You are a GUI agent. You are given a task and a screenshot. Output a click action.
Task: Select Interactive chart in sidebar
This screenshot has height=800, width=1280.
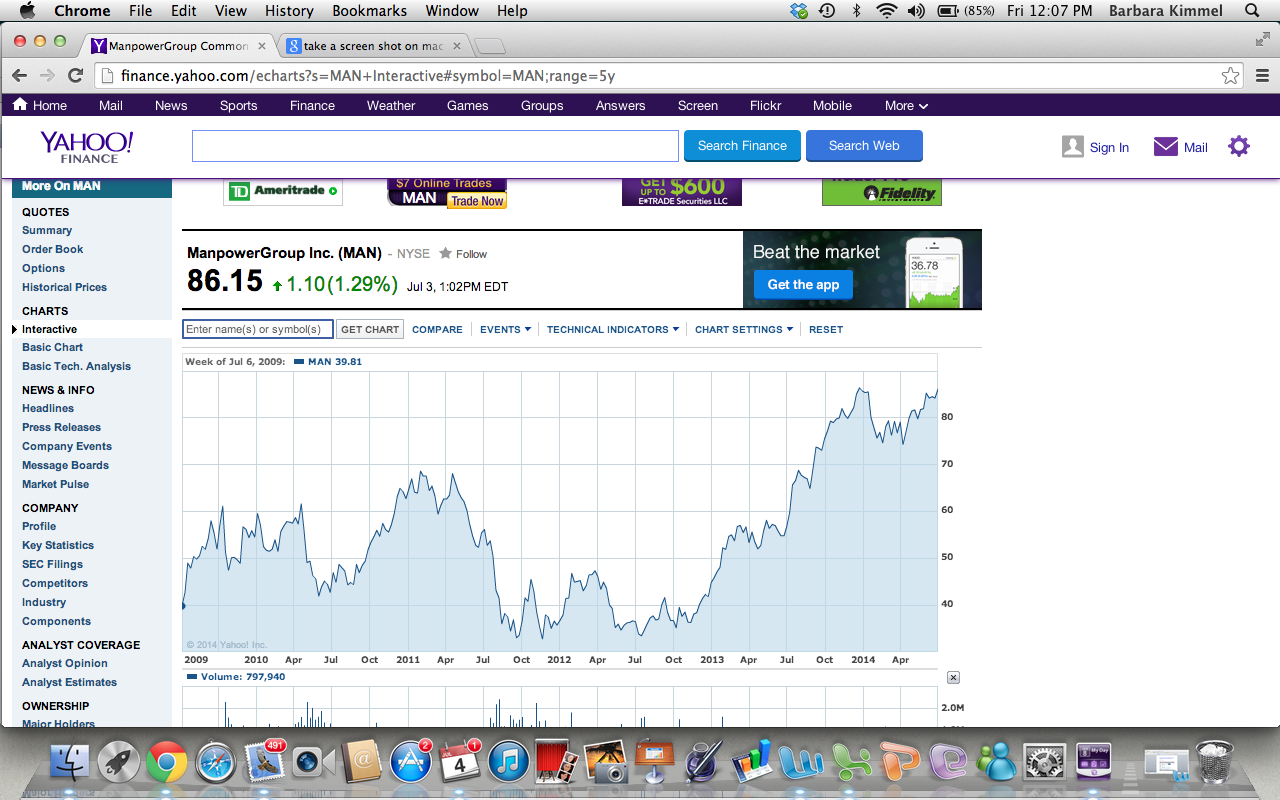(49, 329)
